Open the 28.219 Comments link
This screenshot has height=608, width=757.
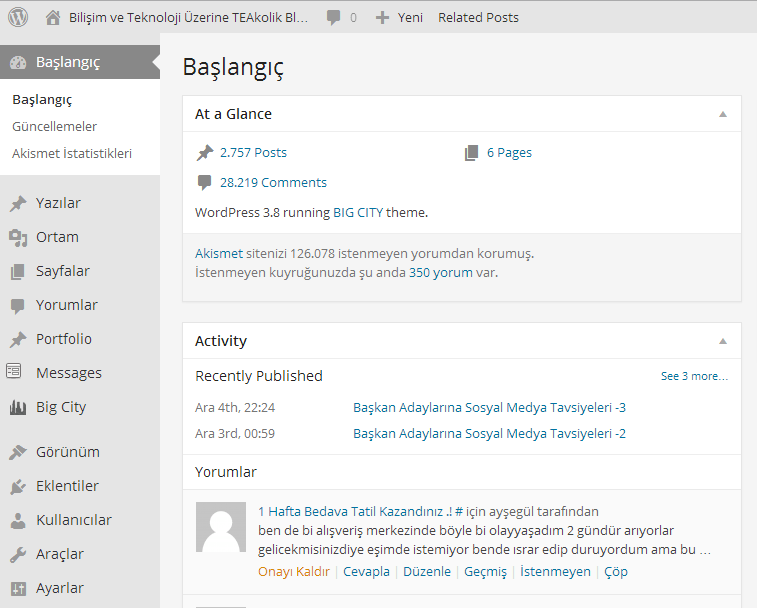click(273, 183)
